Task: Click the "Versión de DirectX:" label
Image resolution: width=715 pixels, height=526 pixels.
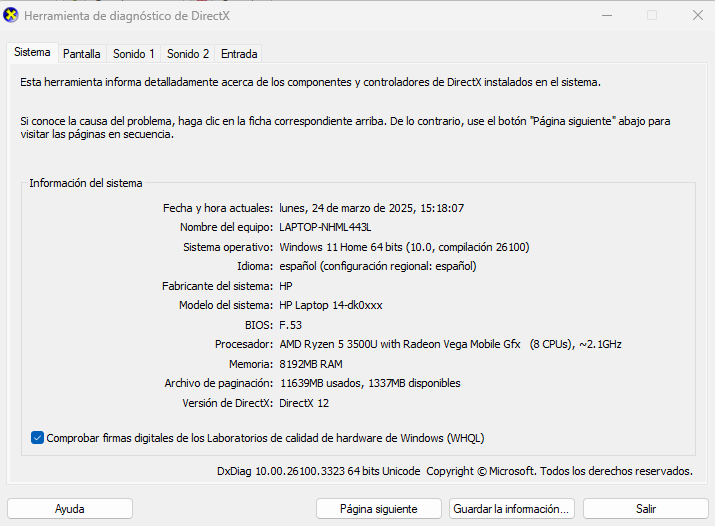Action: pyautogui.click(x=228, y=403)
